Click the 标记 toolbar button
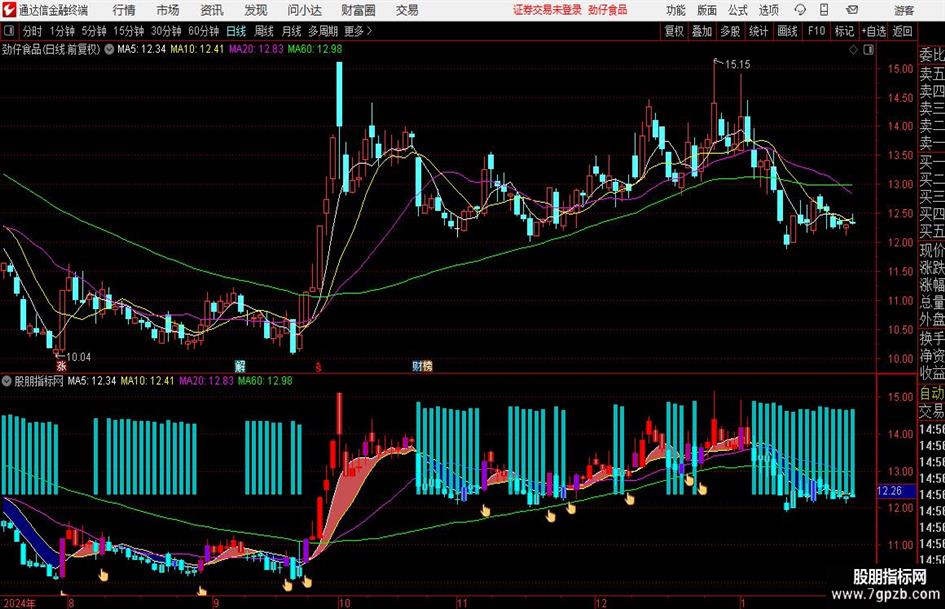Screen dimensions: 945x609 point(844,31)
